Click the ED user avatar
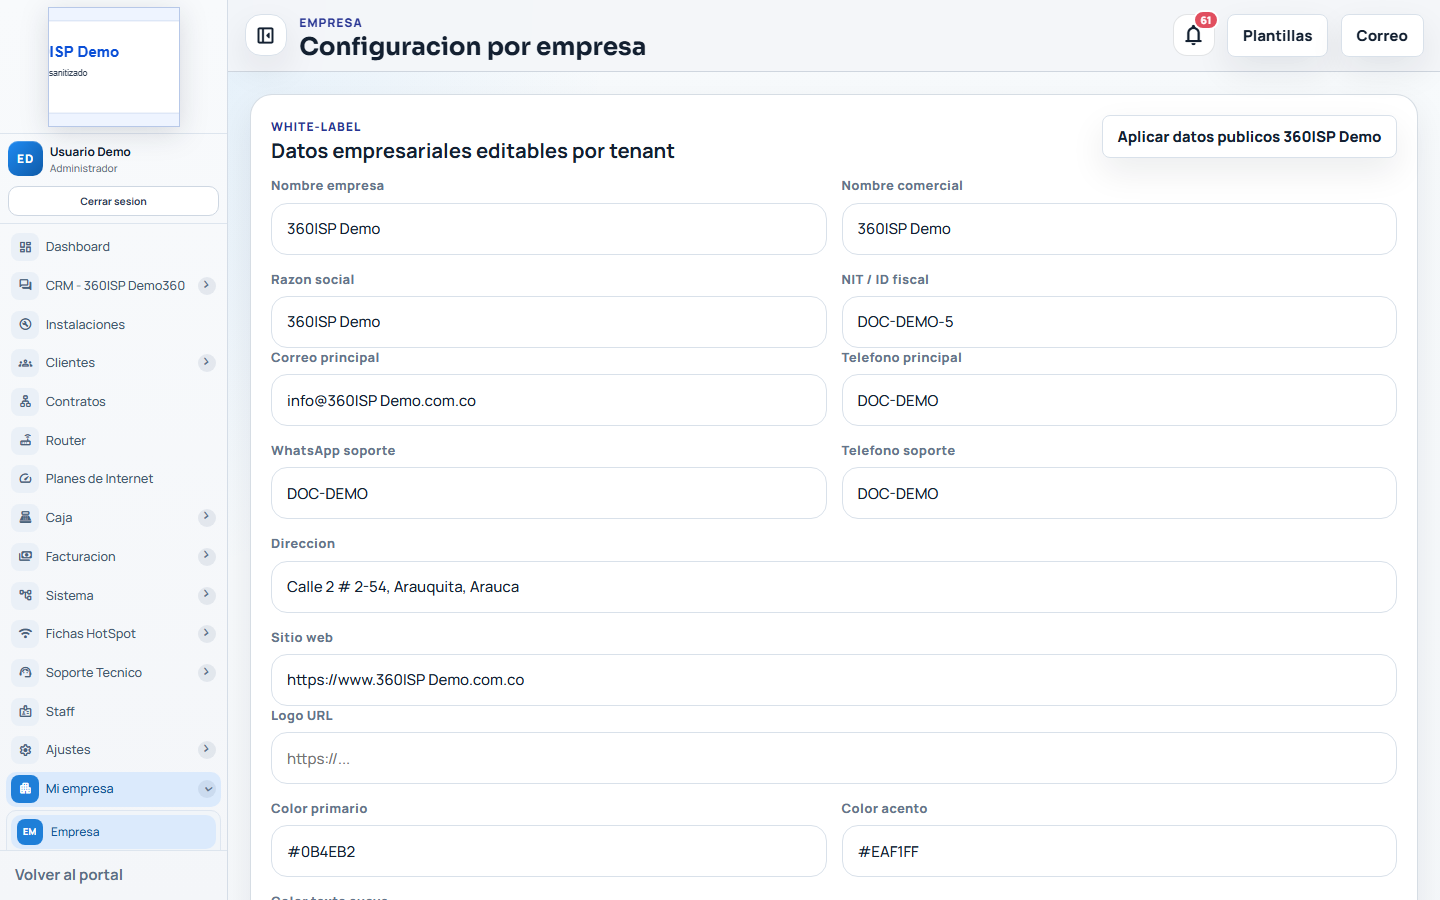 pyautogui.click(x=25, y=159)
